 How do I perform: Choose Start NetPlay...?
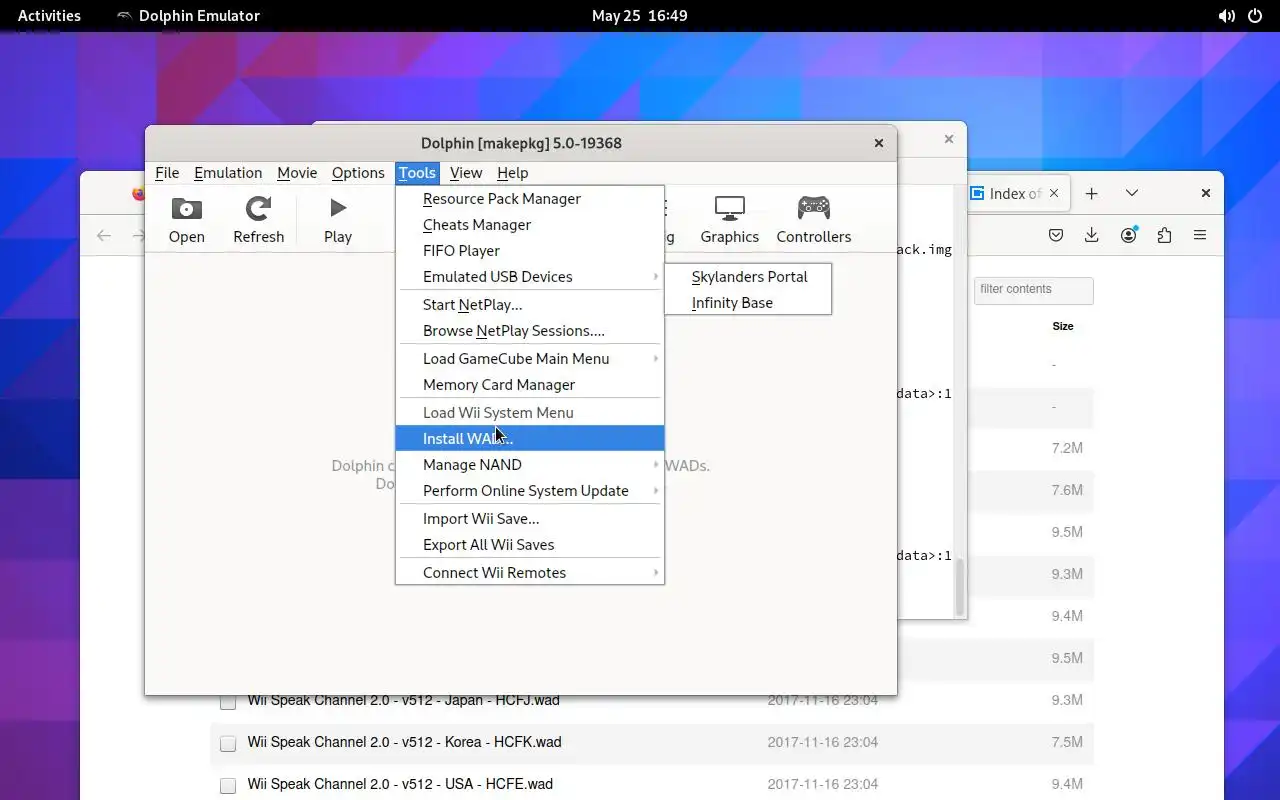coord(530,304)
